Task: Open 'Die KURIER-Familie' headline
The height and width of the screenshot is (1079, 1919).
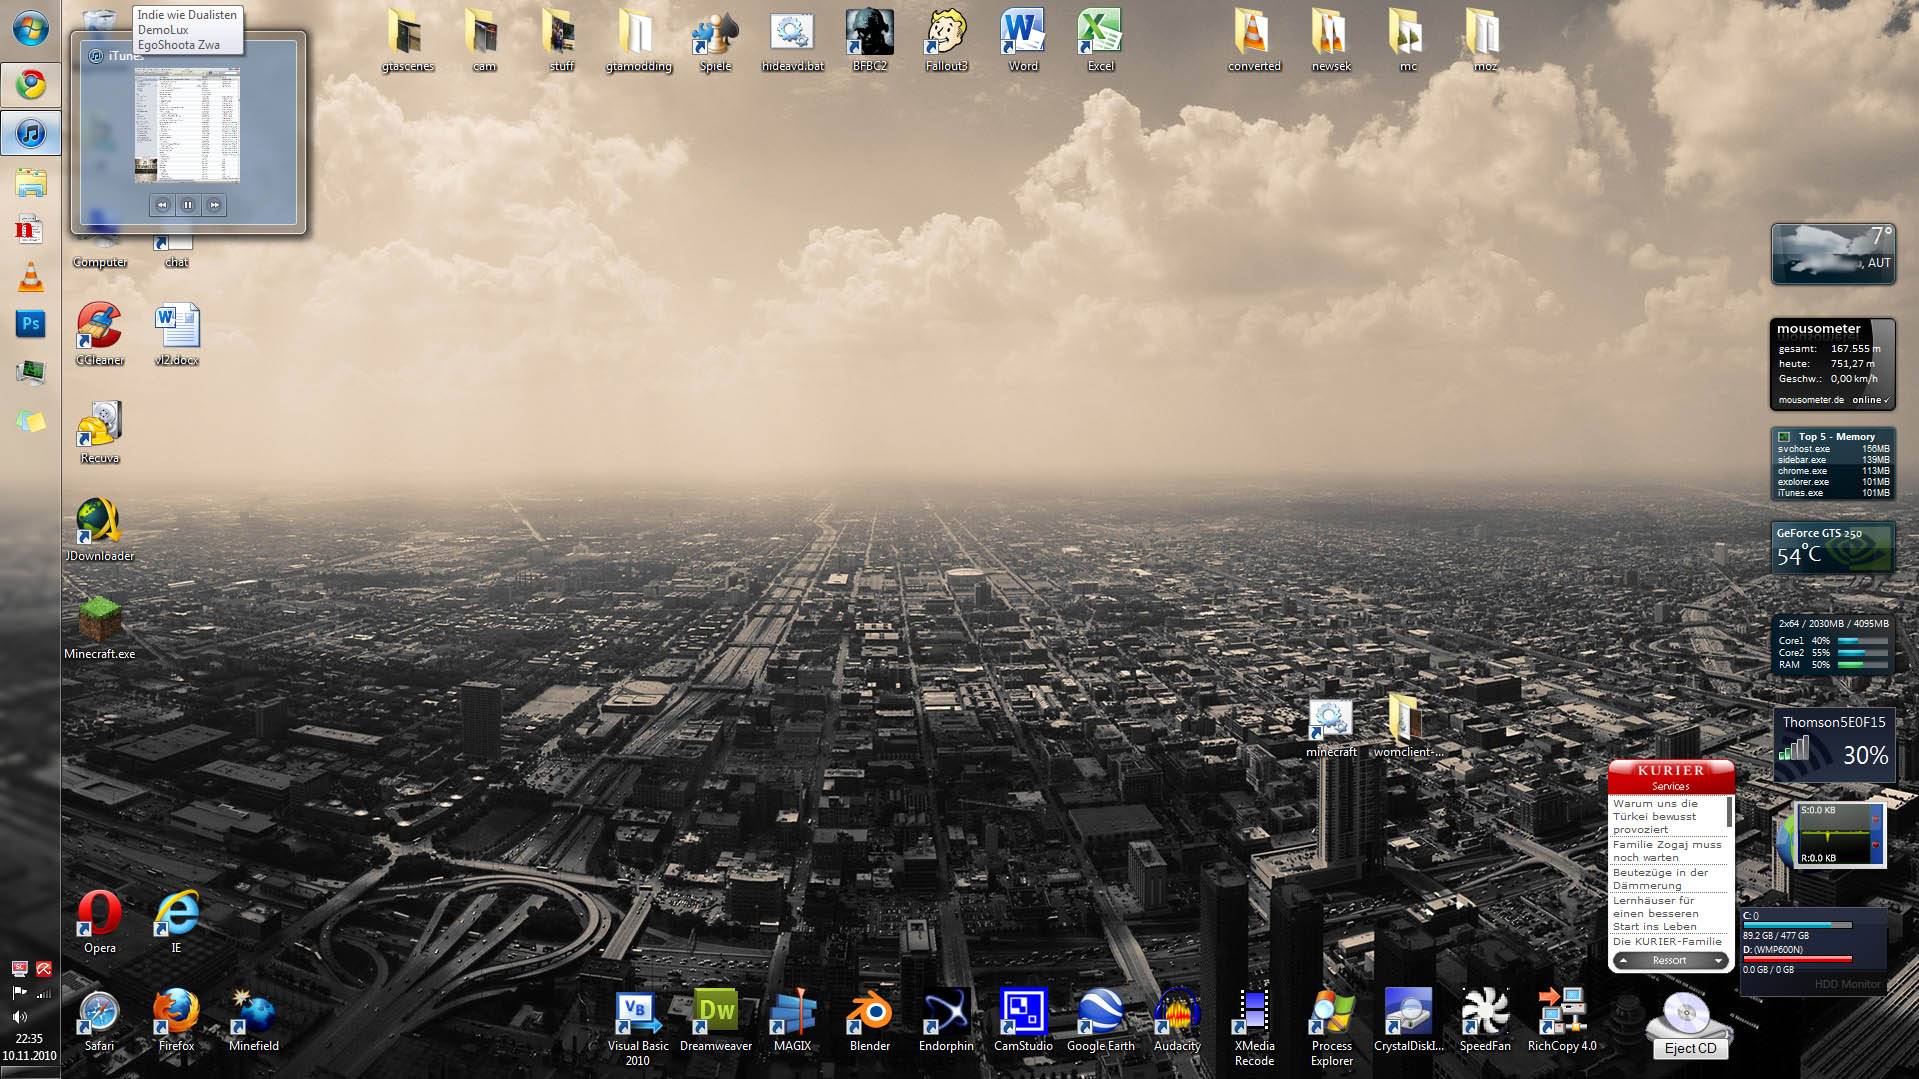Action: point(1667,941)
